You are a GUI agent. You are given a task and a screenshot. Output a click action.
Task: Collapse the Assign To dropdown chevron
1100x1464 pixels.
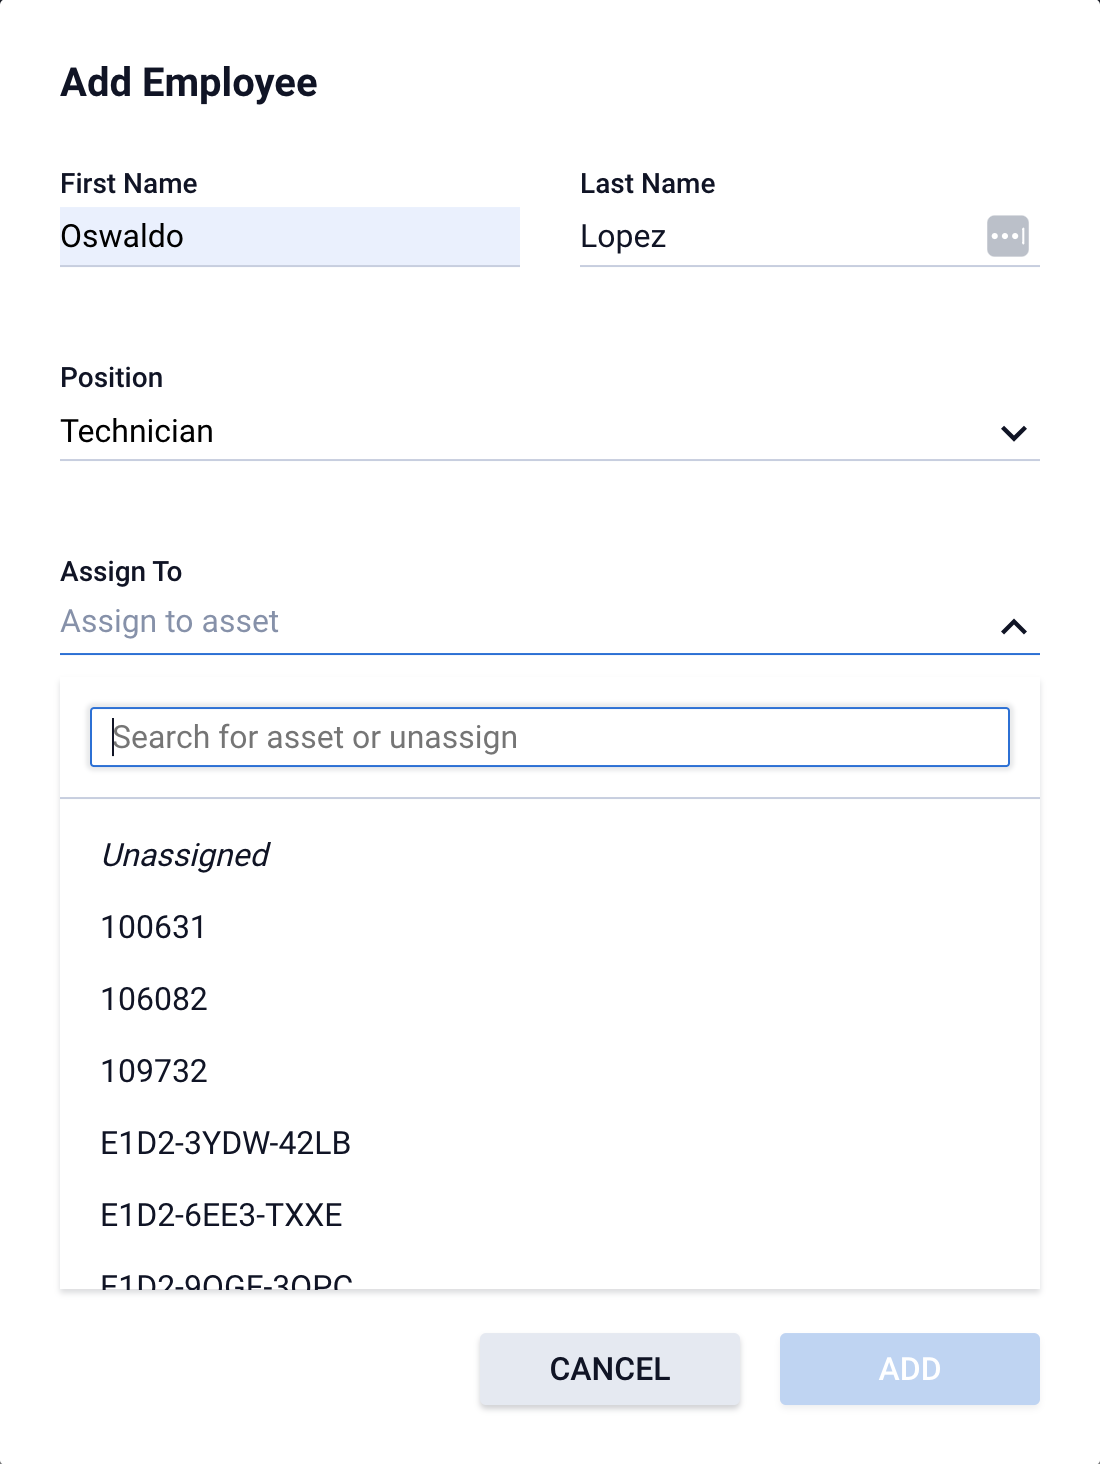pyautogui.click(x=1014, y=627)
